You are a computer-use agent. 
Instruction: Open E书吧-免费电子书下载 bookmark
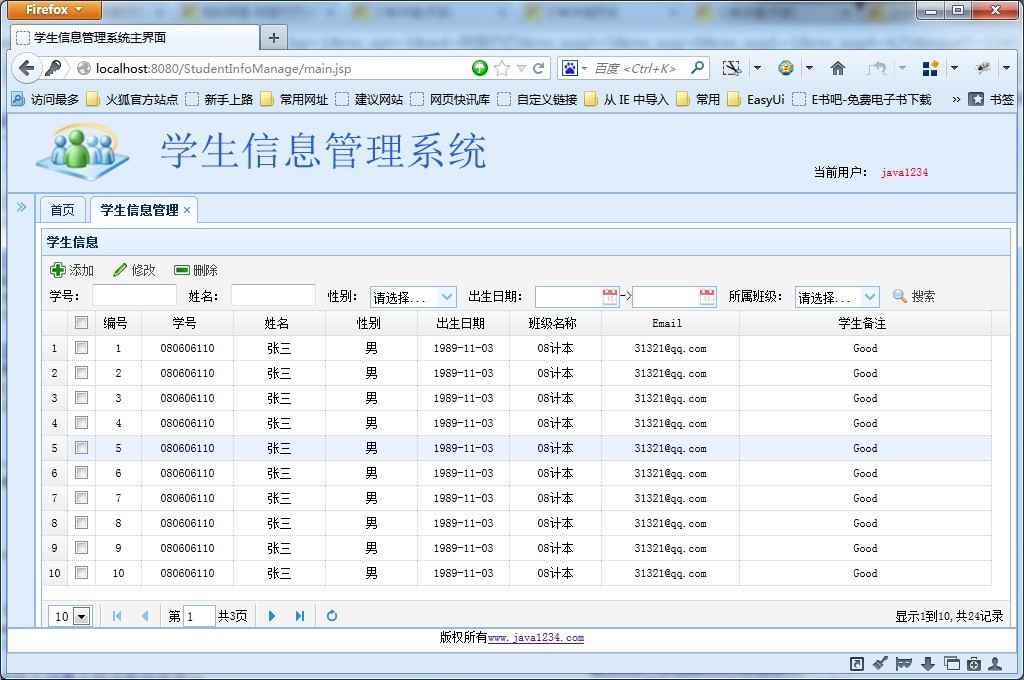863,99
